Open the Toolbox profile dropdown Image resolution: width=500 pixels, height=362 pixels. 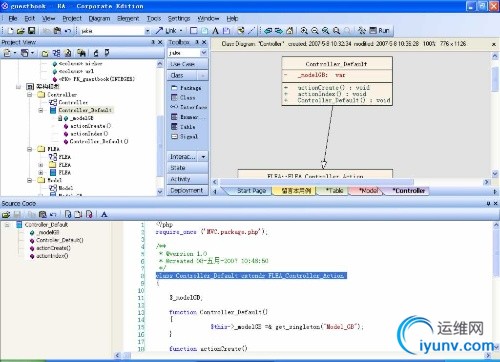click(x=204, y=53)
